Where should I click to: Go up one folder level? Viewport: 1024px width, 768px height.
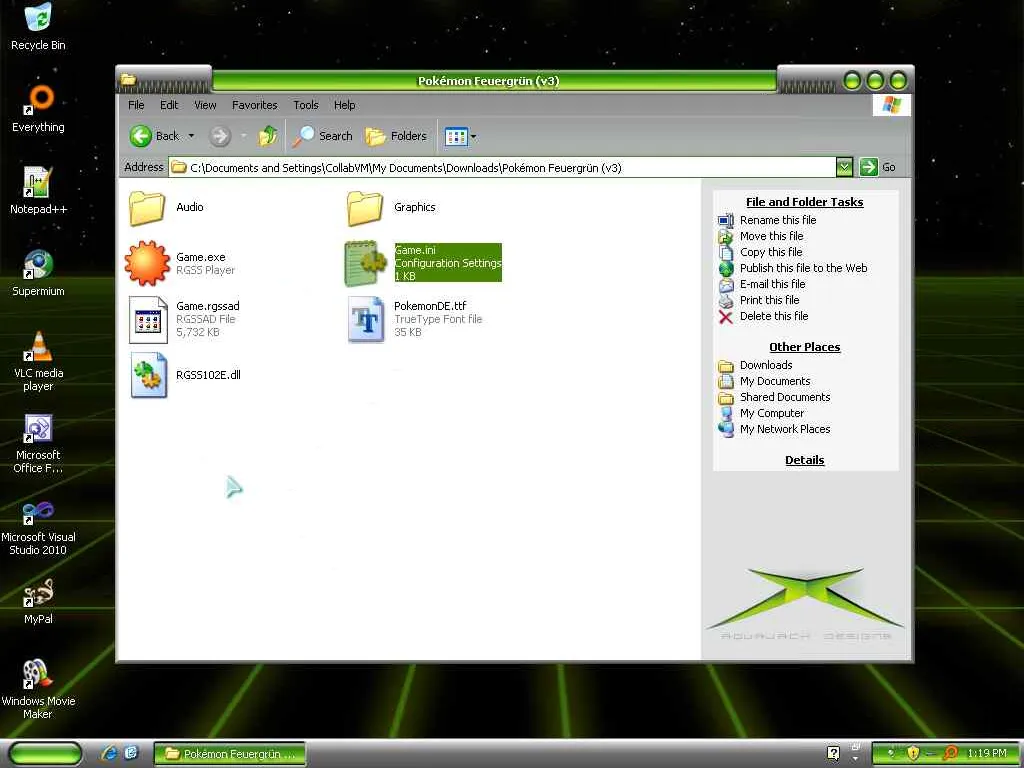tap(267, 136)
